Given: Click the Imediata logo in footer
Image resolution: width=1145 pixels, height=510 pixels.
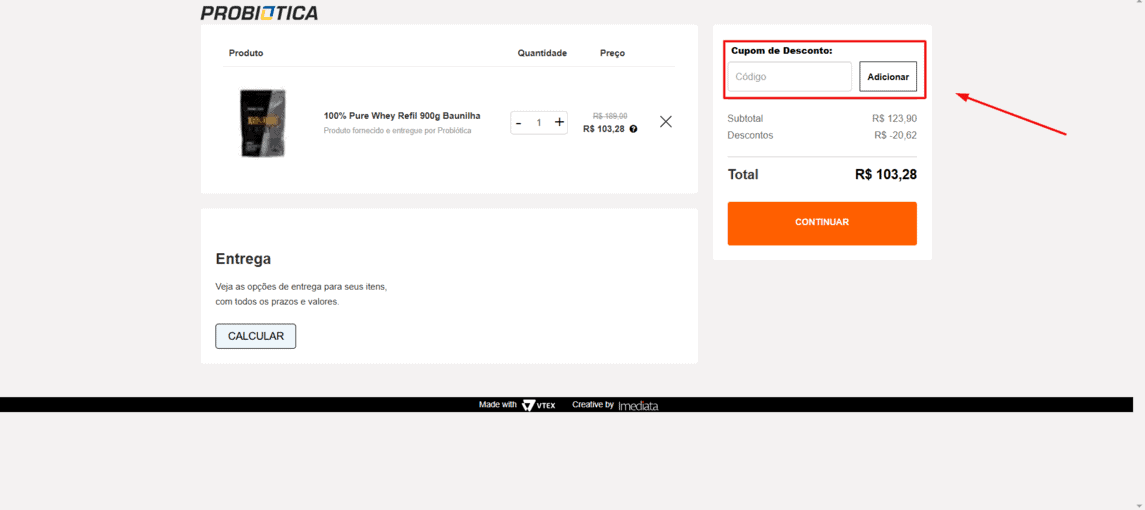Looking at the screenshot, I should tap(638, 406).
